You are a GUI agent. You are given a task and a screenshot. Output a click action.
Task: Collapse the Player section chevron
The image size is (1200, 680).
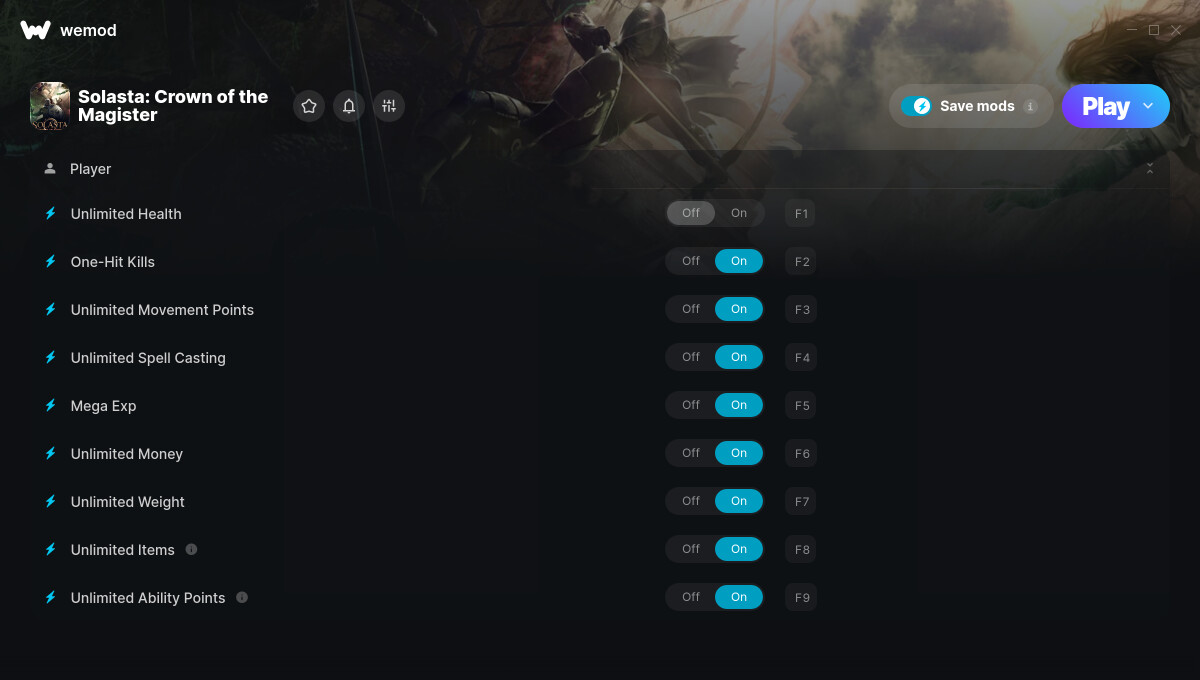point(1150,169)
